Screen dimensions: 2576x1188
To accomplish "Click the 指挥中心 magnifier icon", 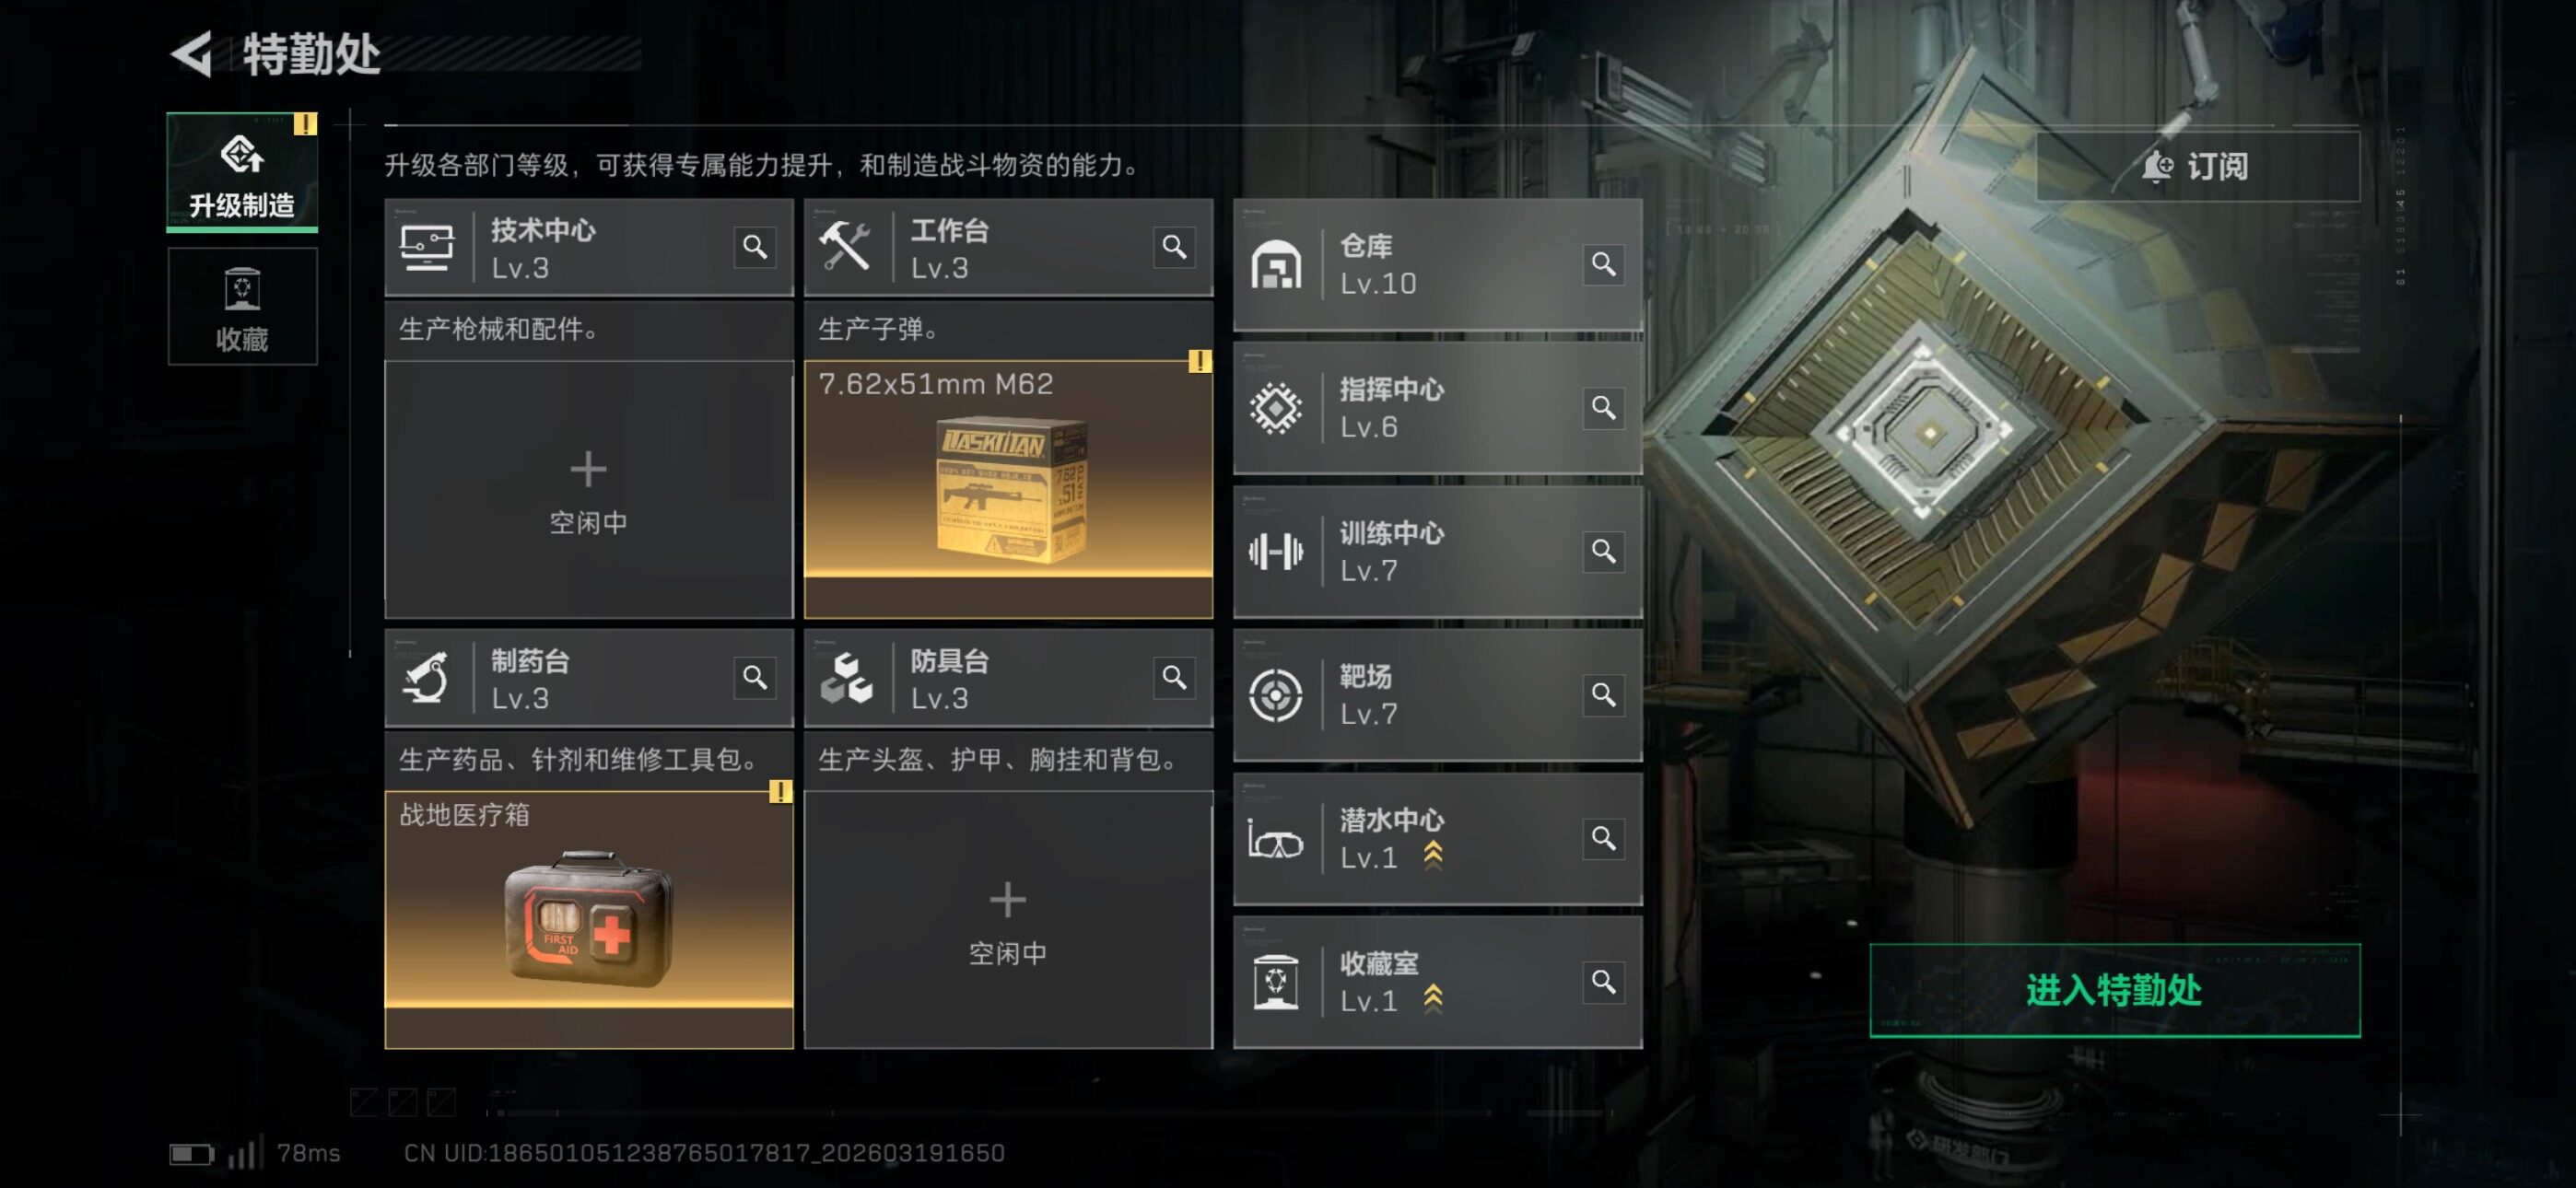I will coord(1603,407).
